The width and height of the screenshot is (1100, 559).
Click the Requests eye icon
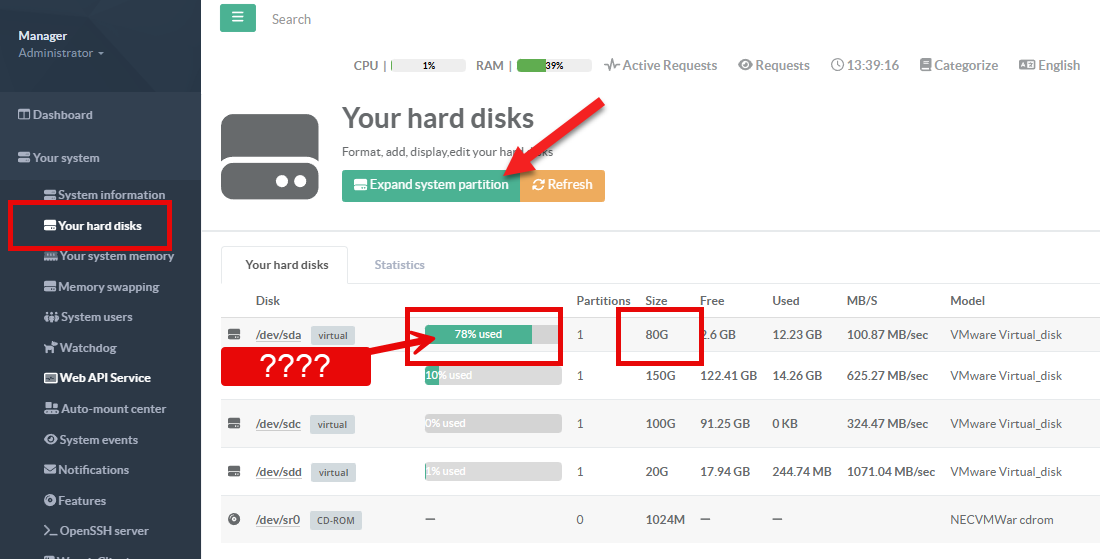[745, 65]
